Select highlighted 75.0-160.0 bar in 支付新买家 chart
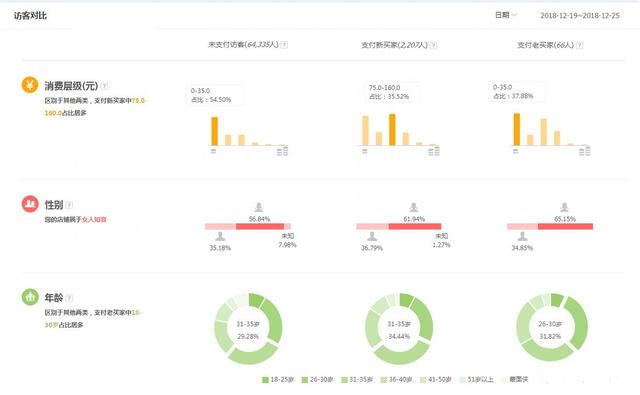 pyautogui.click(x=392, y=130)
